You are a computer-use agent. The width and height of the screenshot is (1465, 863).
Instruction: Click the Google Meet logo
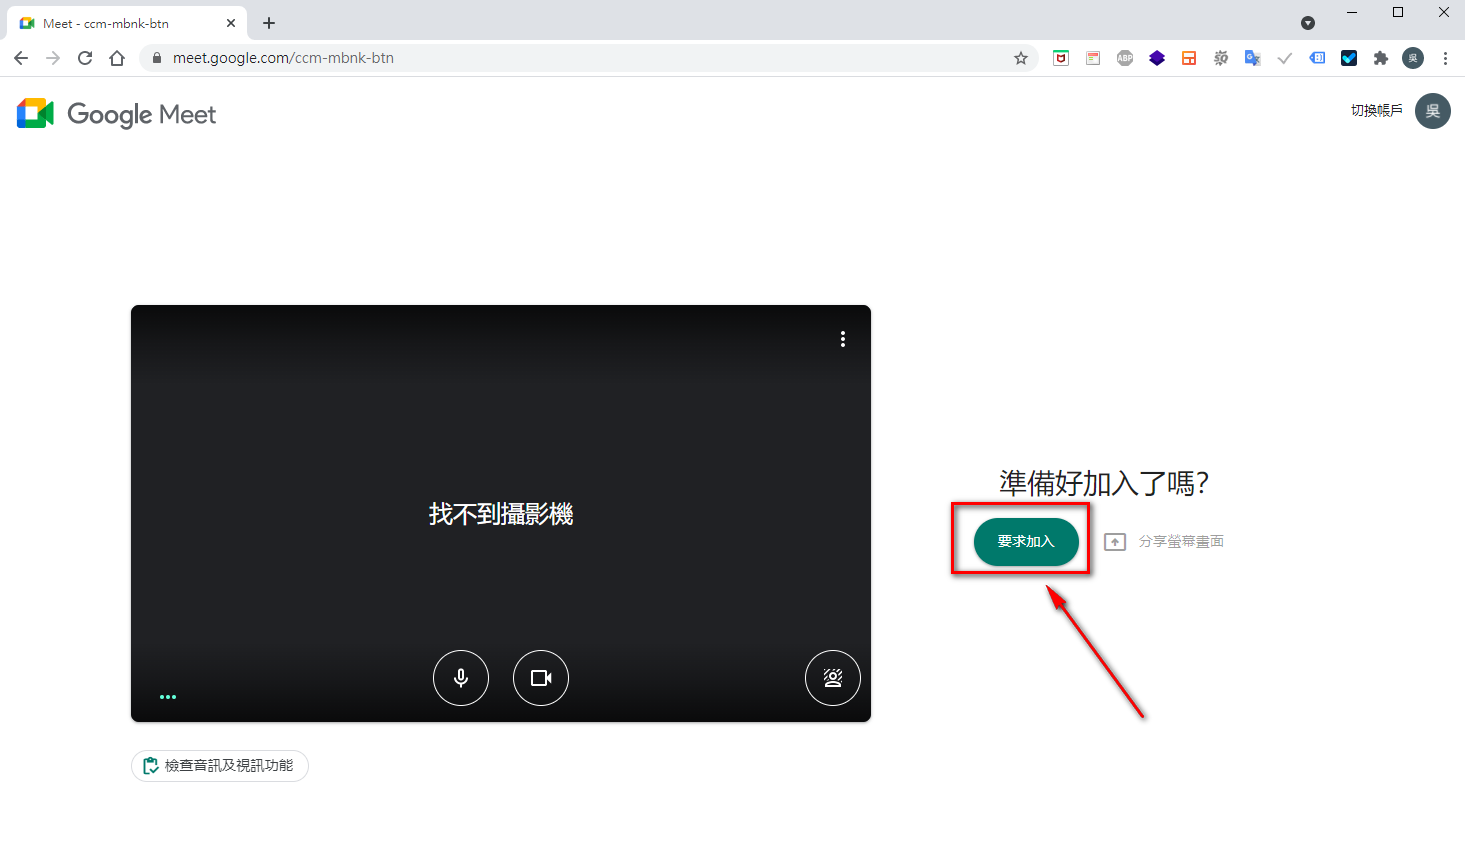(x=117, y=114)
